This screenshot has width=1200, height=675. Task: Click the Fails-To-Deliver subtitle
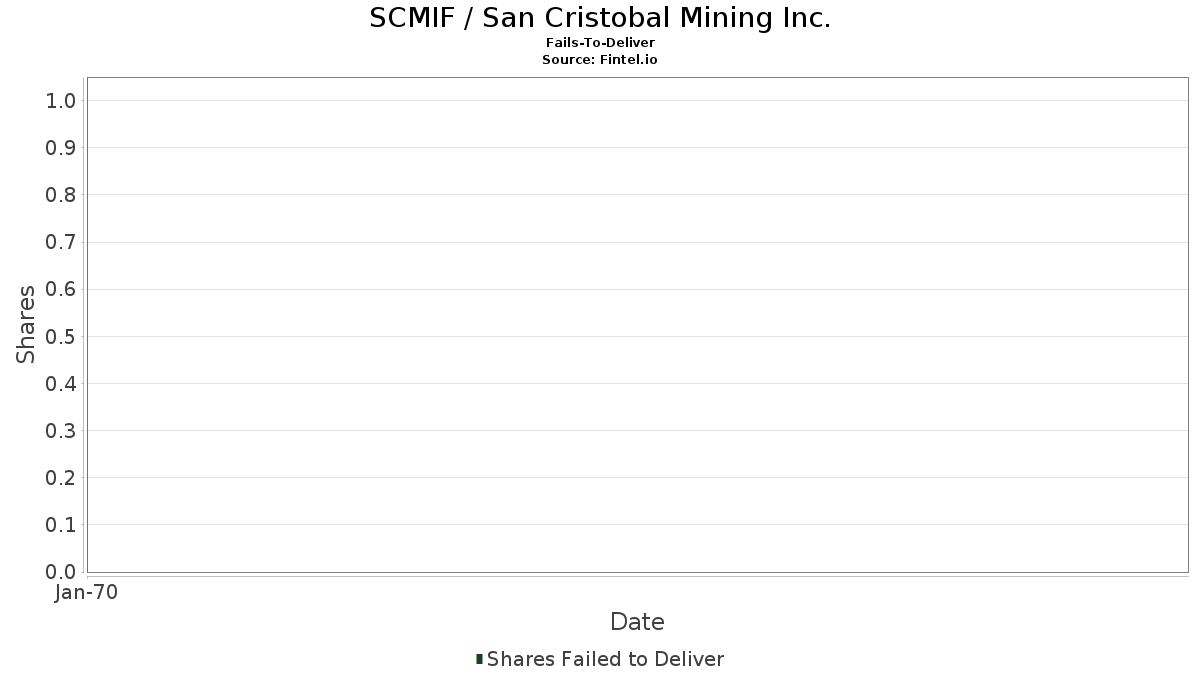click(600, 43)
